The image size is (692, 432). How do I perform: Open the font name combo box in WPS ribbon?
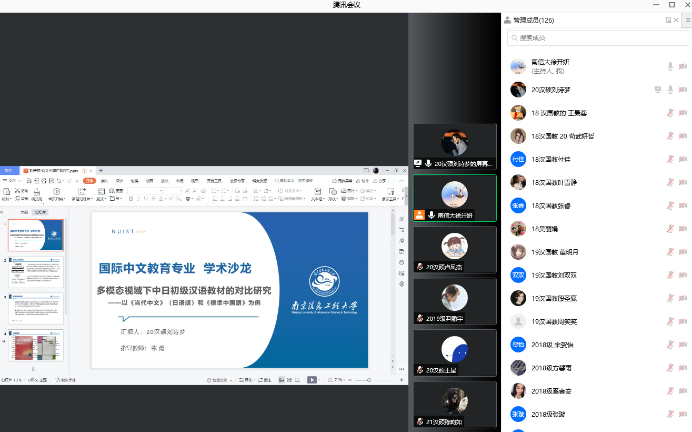coord(145,190)
